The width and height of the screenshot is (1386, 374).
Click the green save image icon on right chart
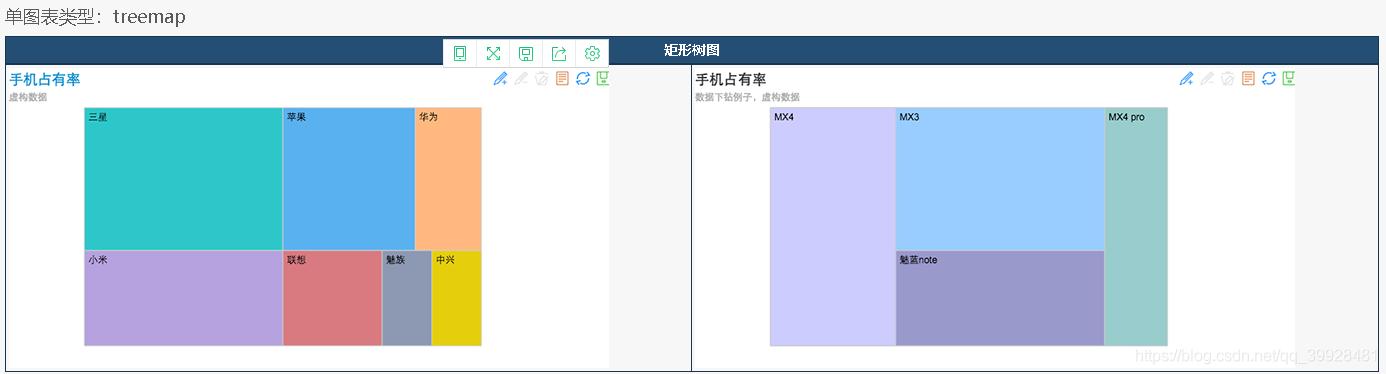pyautogui.click(x=1289, y=78)
